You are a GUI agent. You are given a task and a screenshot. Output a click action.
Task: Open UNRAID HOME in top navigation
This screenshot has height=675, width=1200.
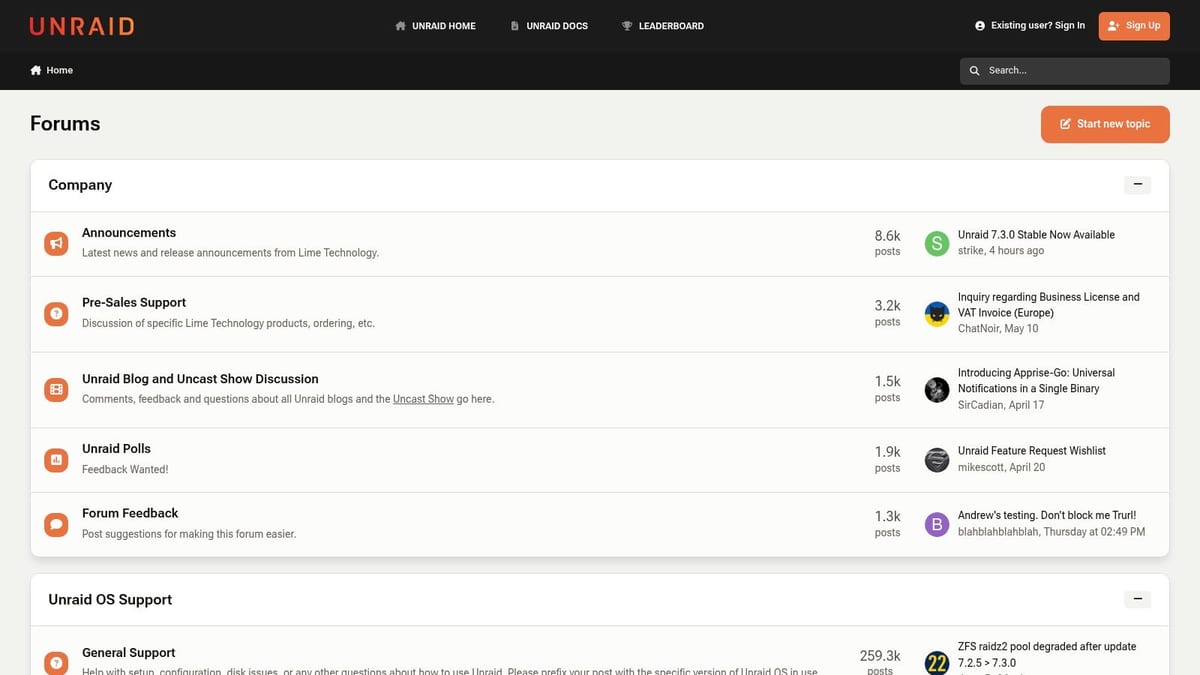click(x=435, y=26)
